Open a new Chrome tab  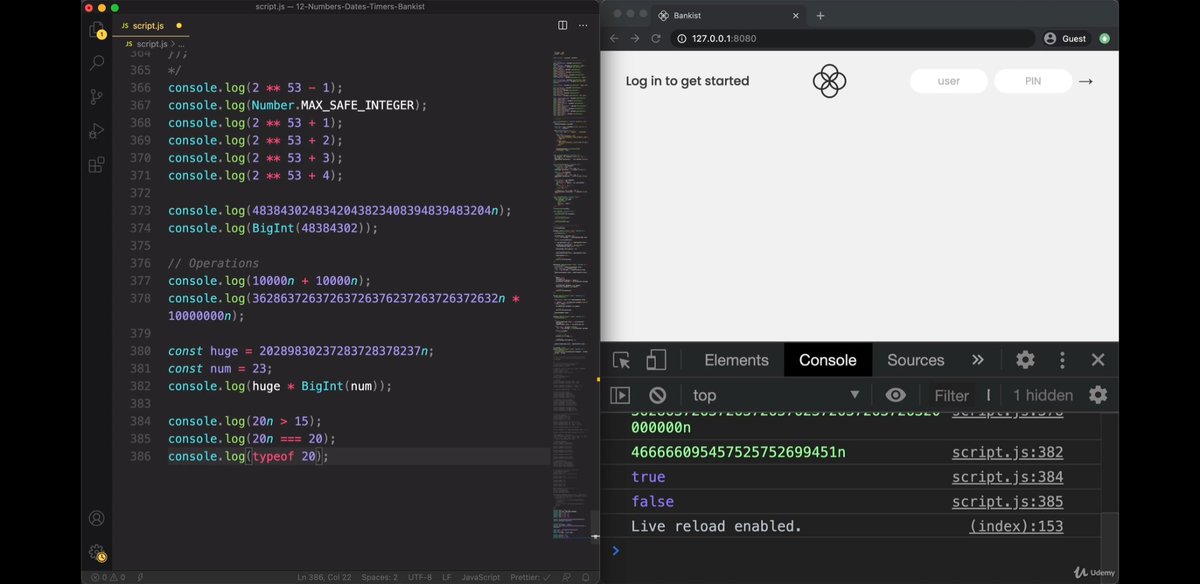(x=820, y=15)
